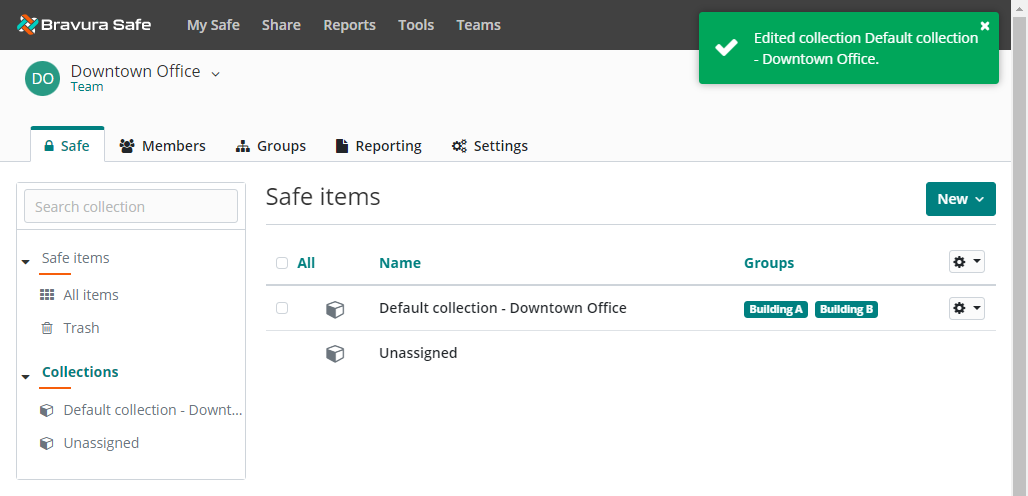The height and width of the screenshot is (496, 1028).
Task: Open Default collection - Downtown Office link
Action: (503, 308)
